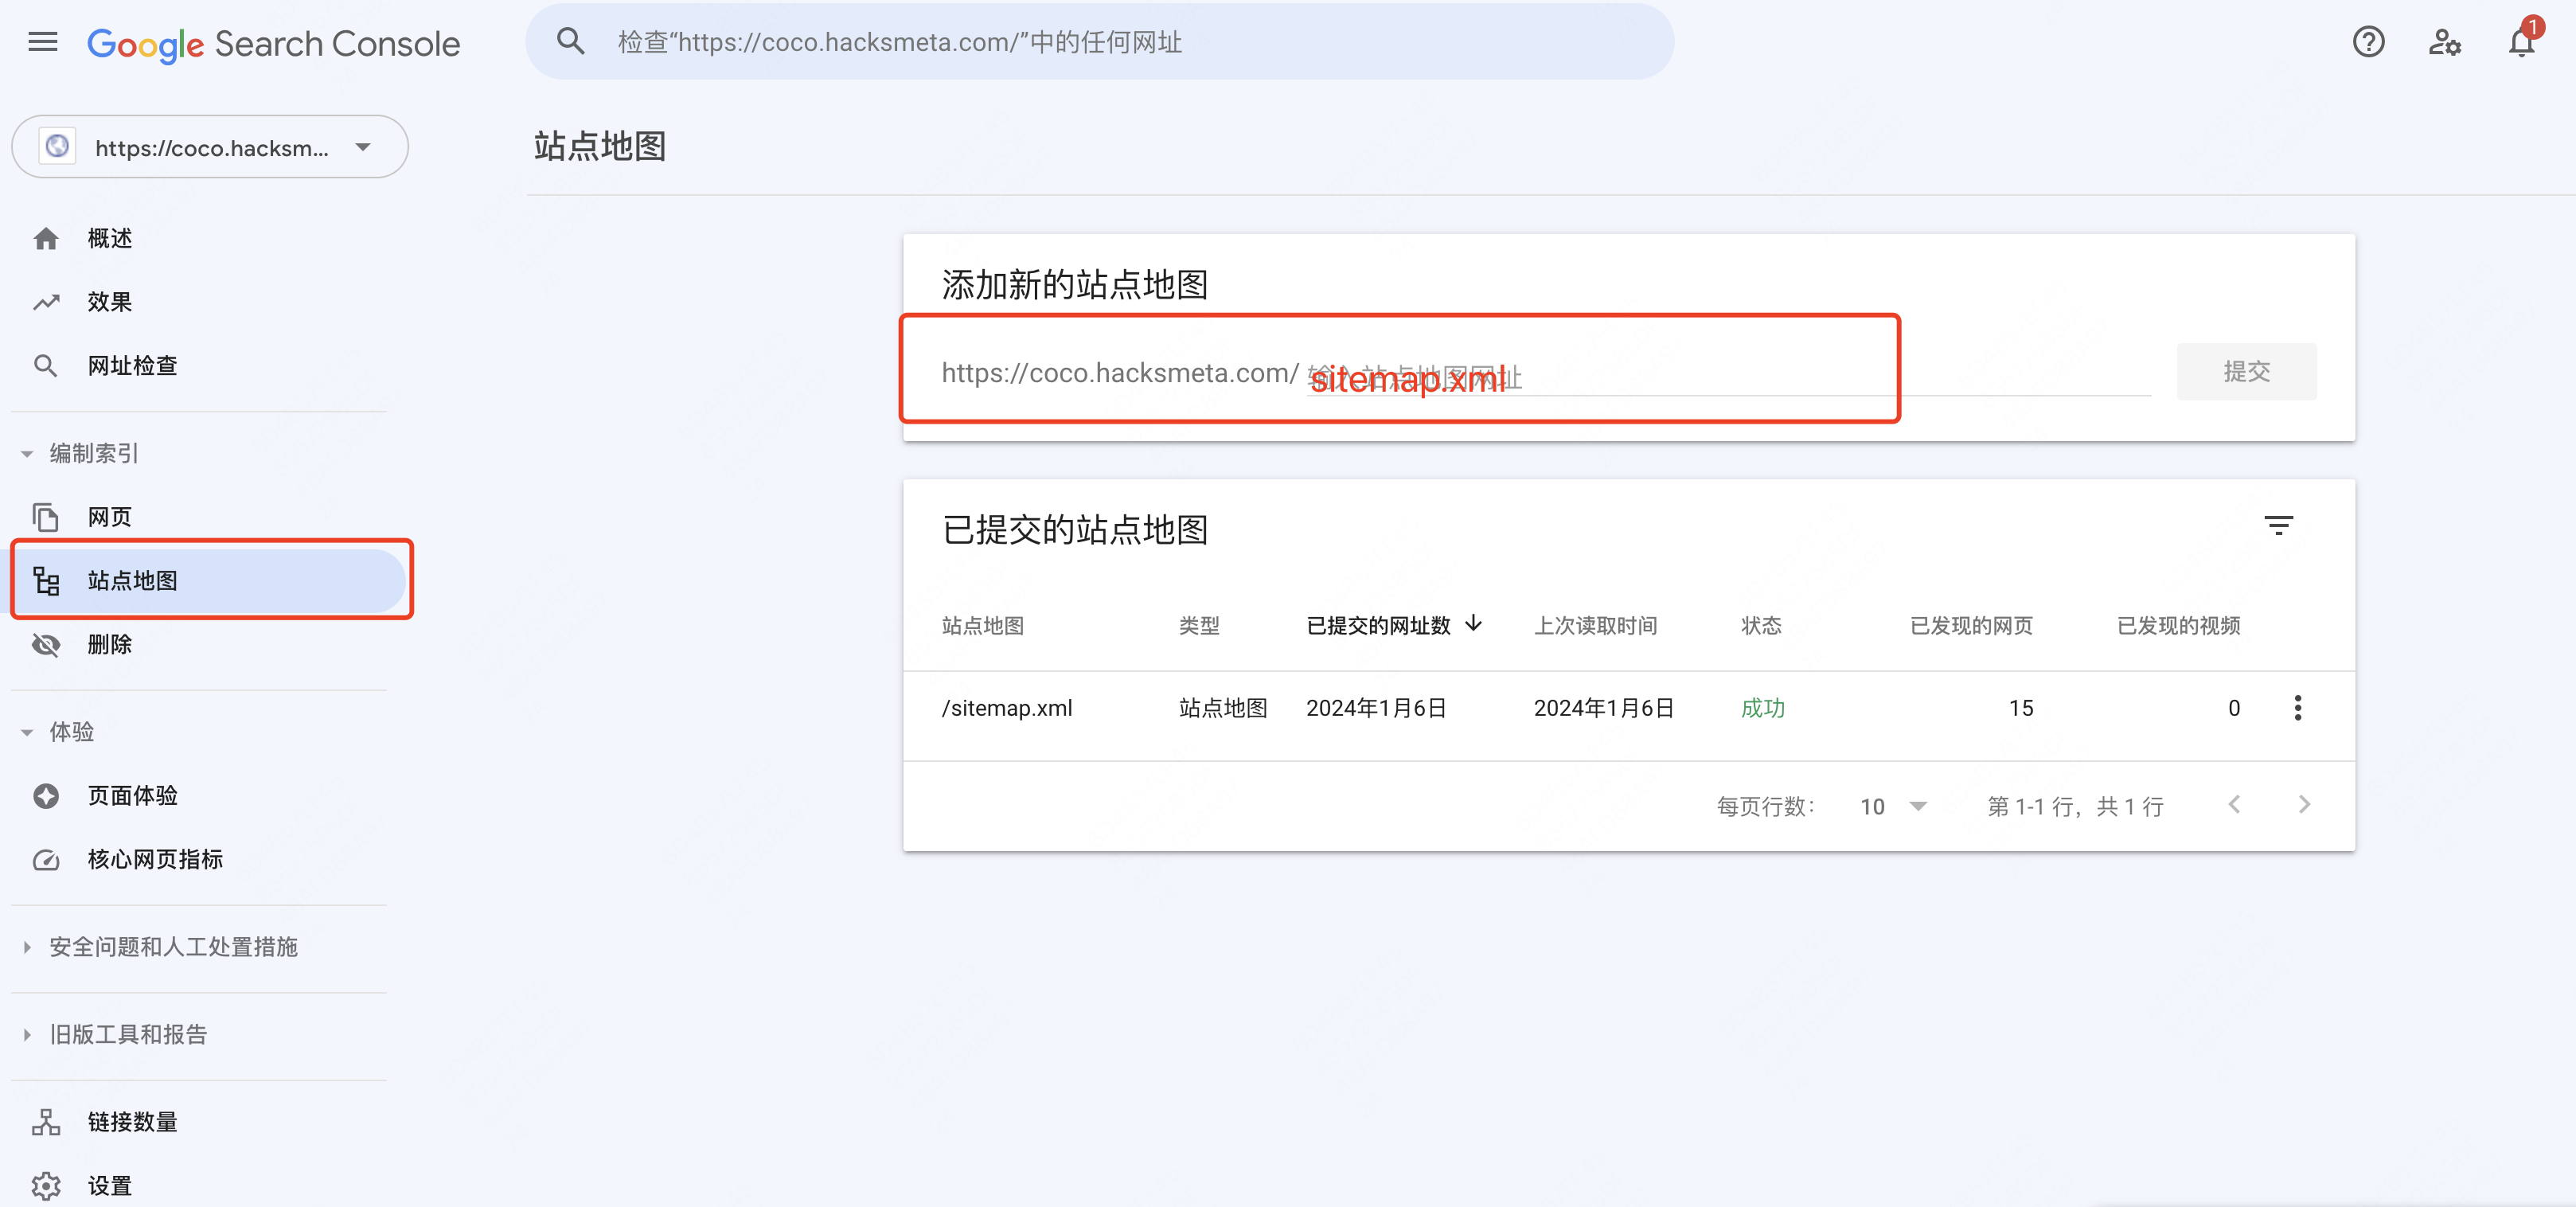Click the /sitemap.xml entry in table
The image size is (2576, 1207).
point(1006,708)
